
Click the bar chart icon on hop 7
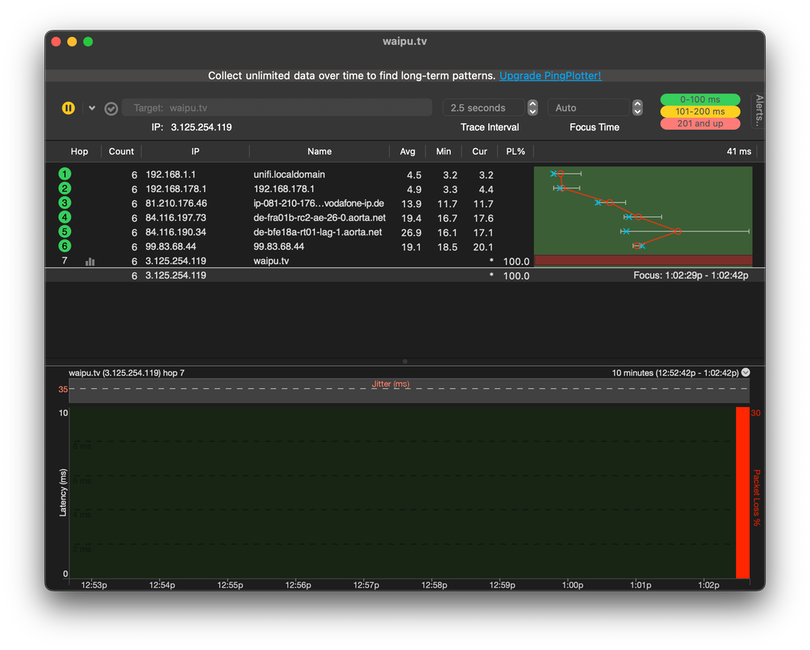(x=90, y=261)
